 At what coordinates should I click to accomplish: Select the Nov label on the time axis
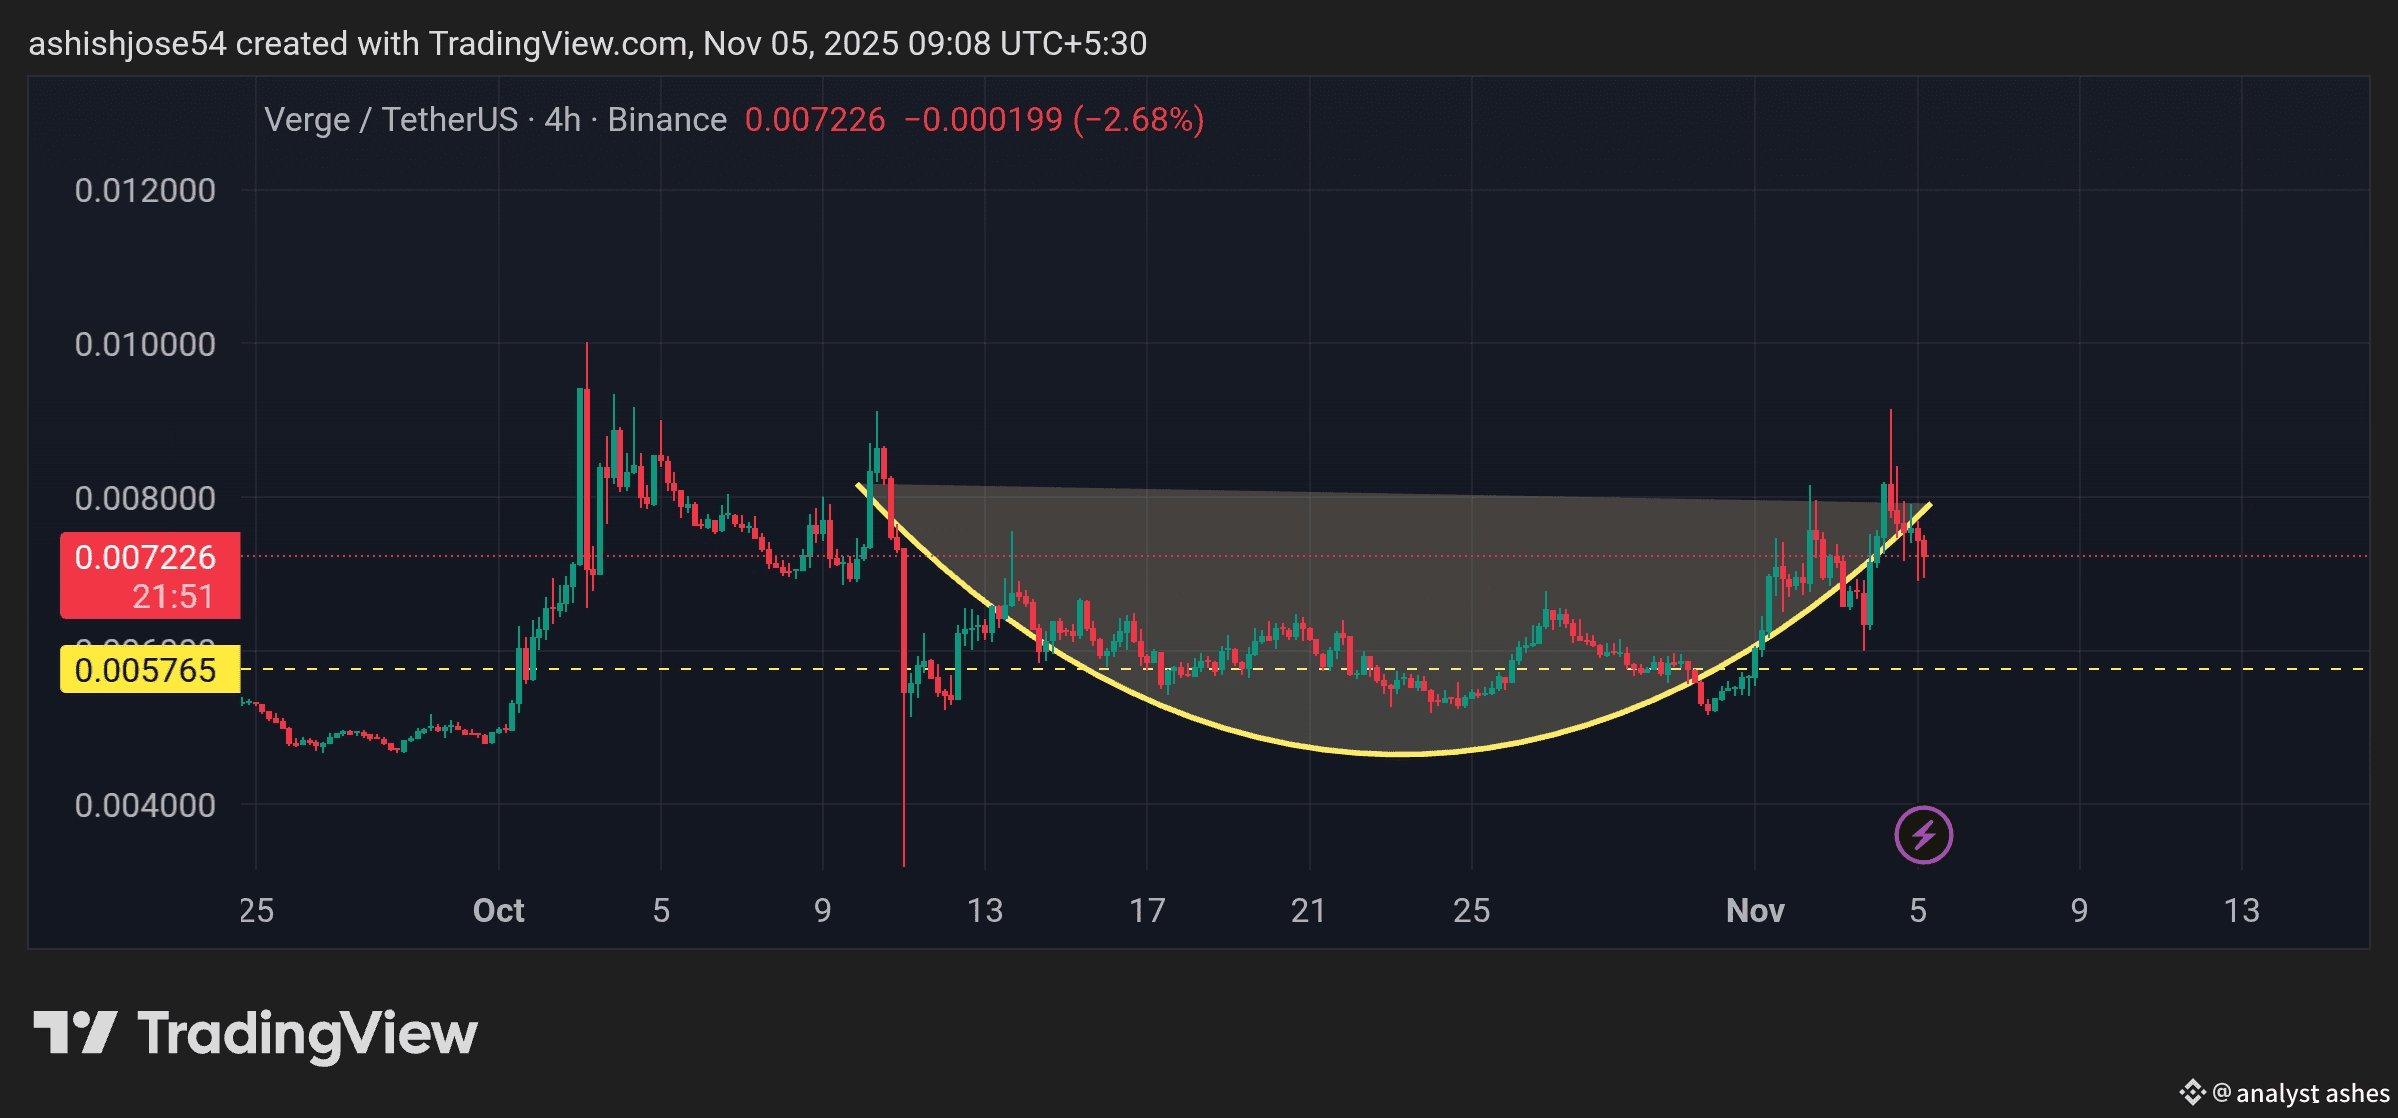[x=1755, y=910]
